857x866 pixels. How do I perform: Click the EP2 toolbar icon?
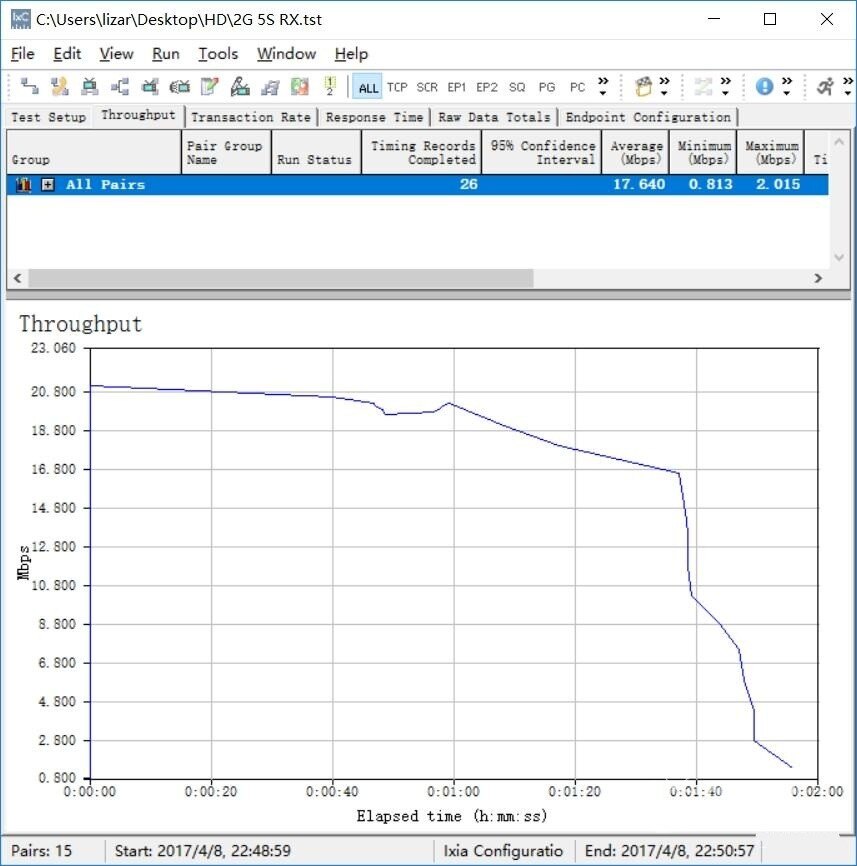pyautogui.click(x=487, y=87)
